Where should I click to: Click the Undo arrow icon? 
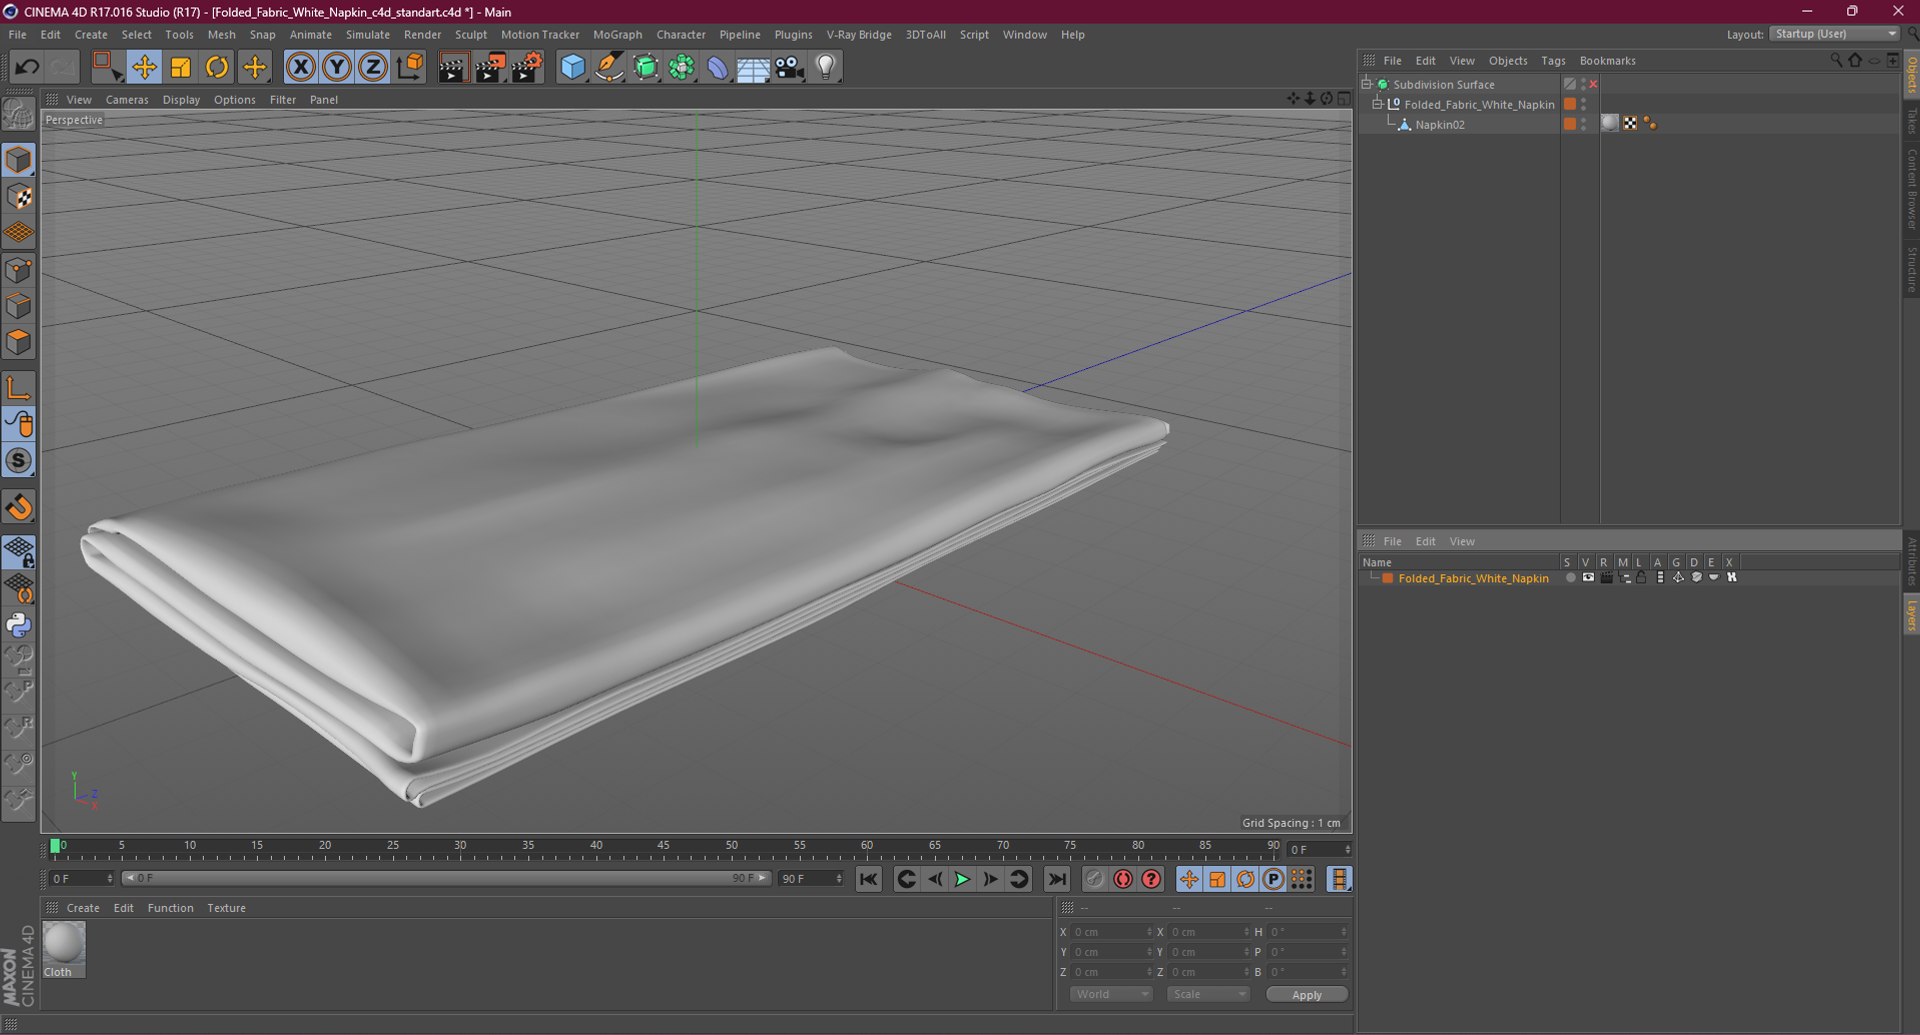coord(27,67)
